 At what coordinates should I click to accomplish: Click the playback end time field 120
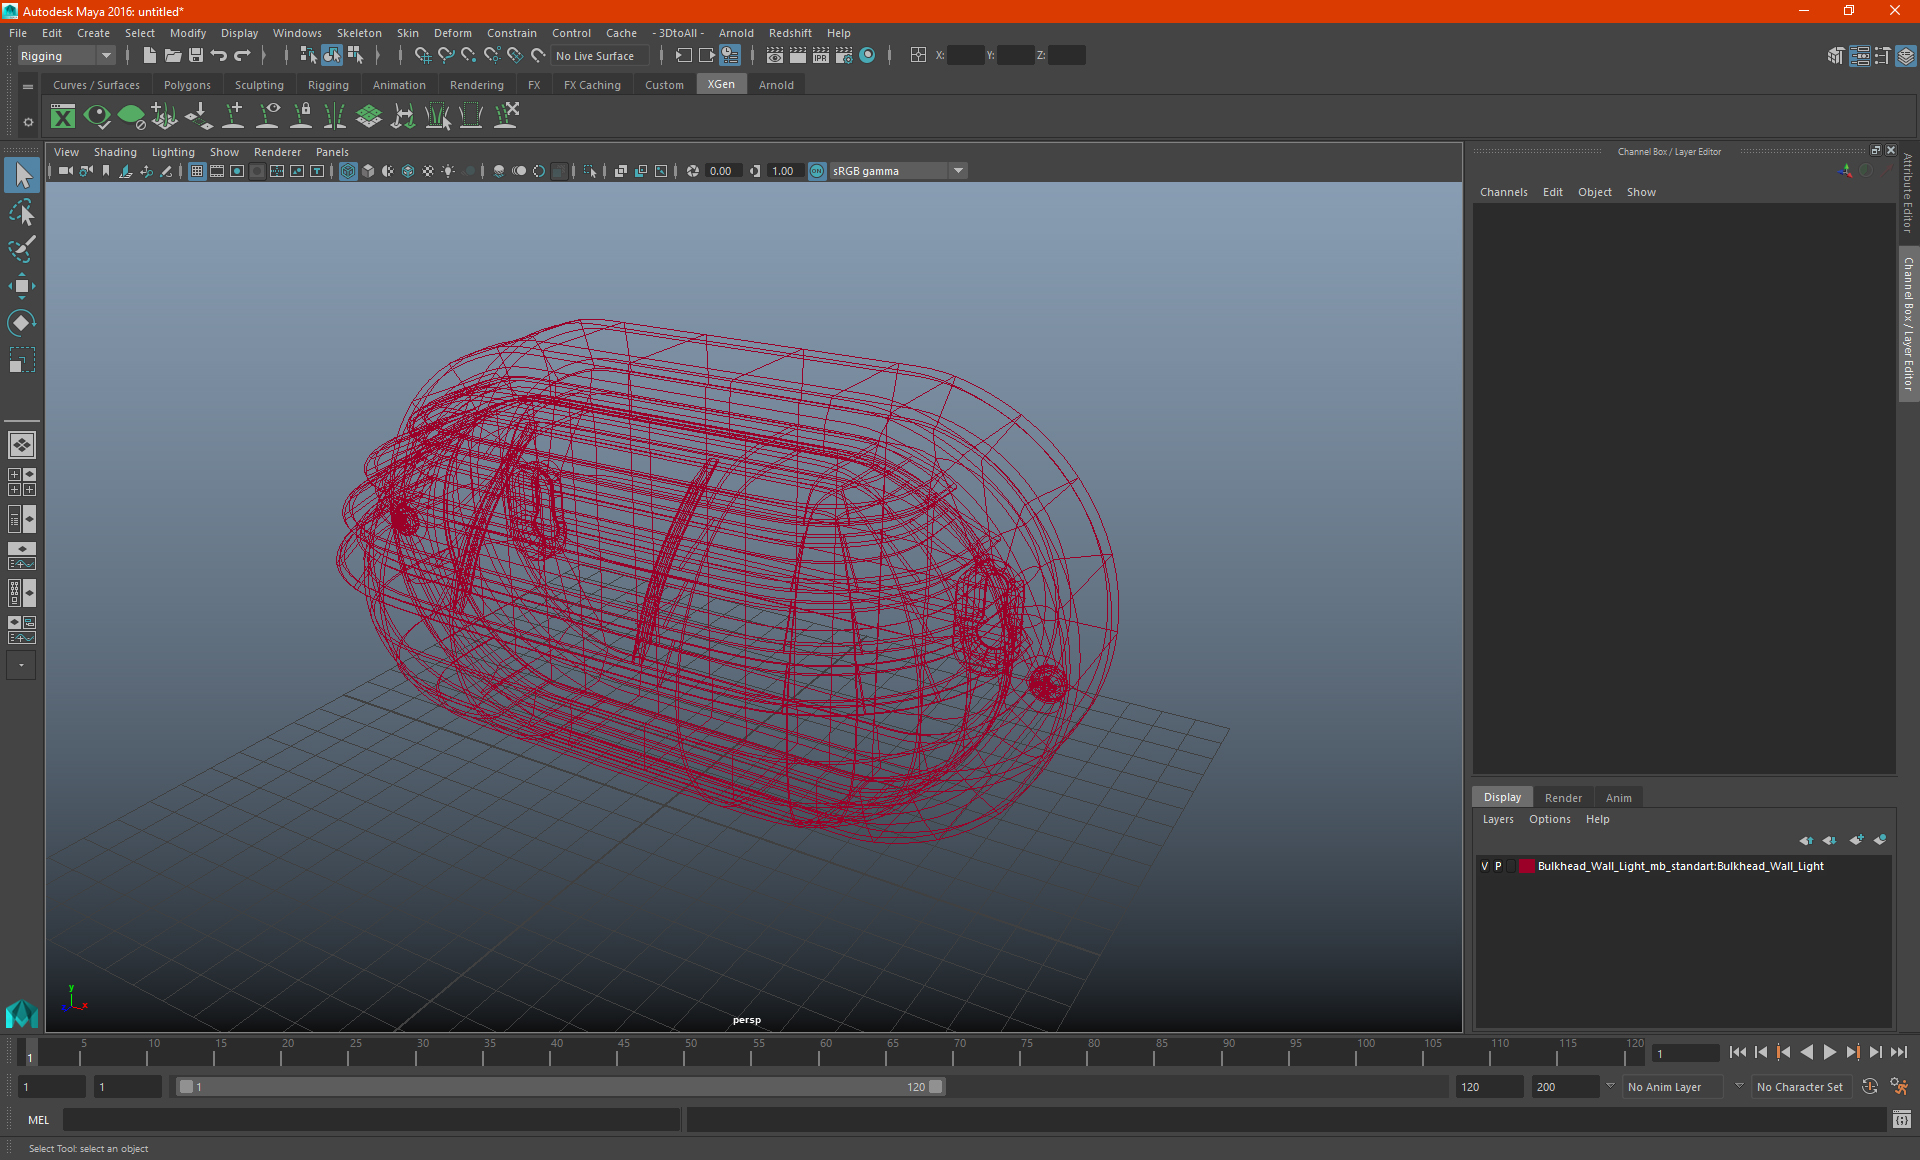point(1489,1087)
